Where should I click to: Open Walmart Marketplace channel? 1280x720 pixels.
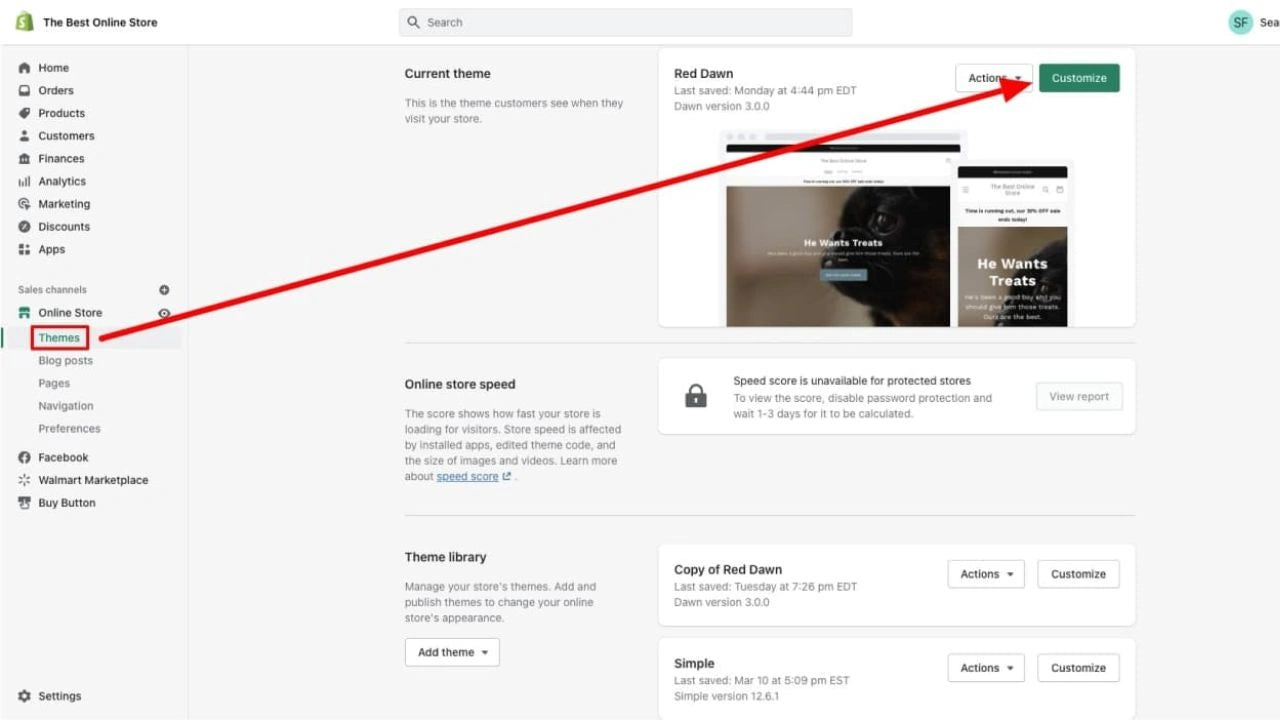(x=94, y=480)
